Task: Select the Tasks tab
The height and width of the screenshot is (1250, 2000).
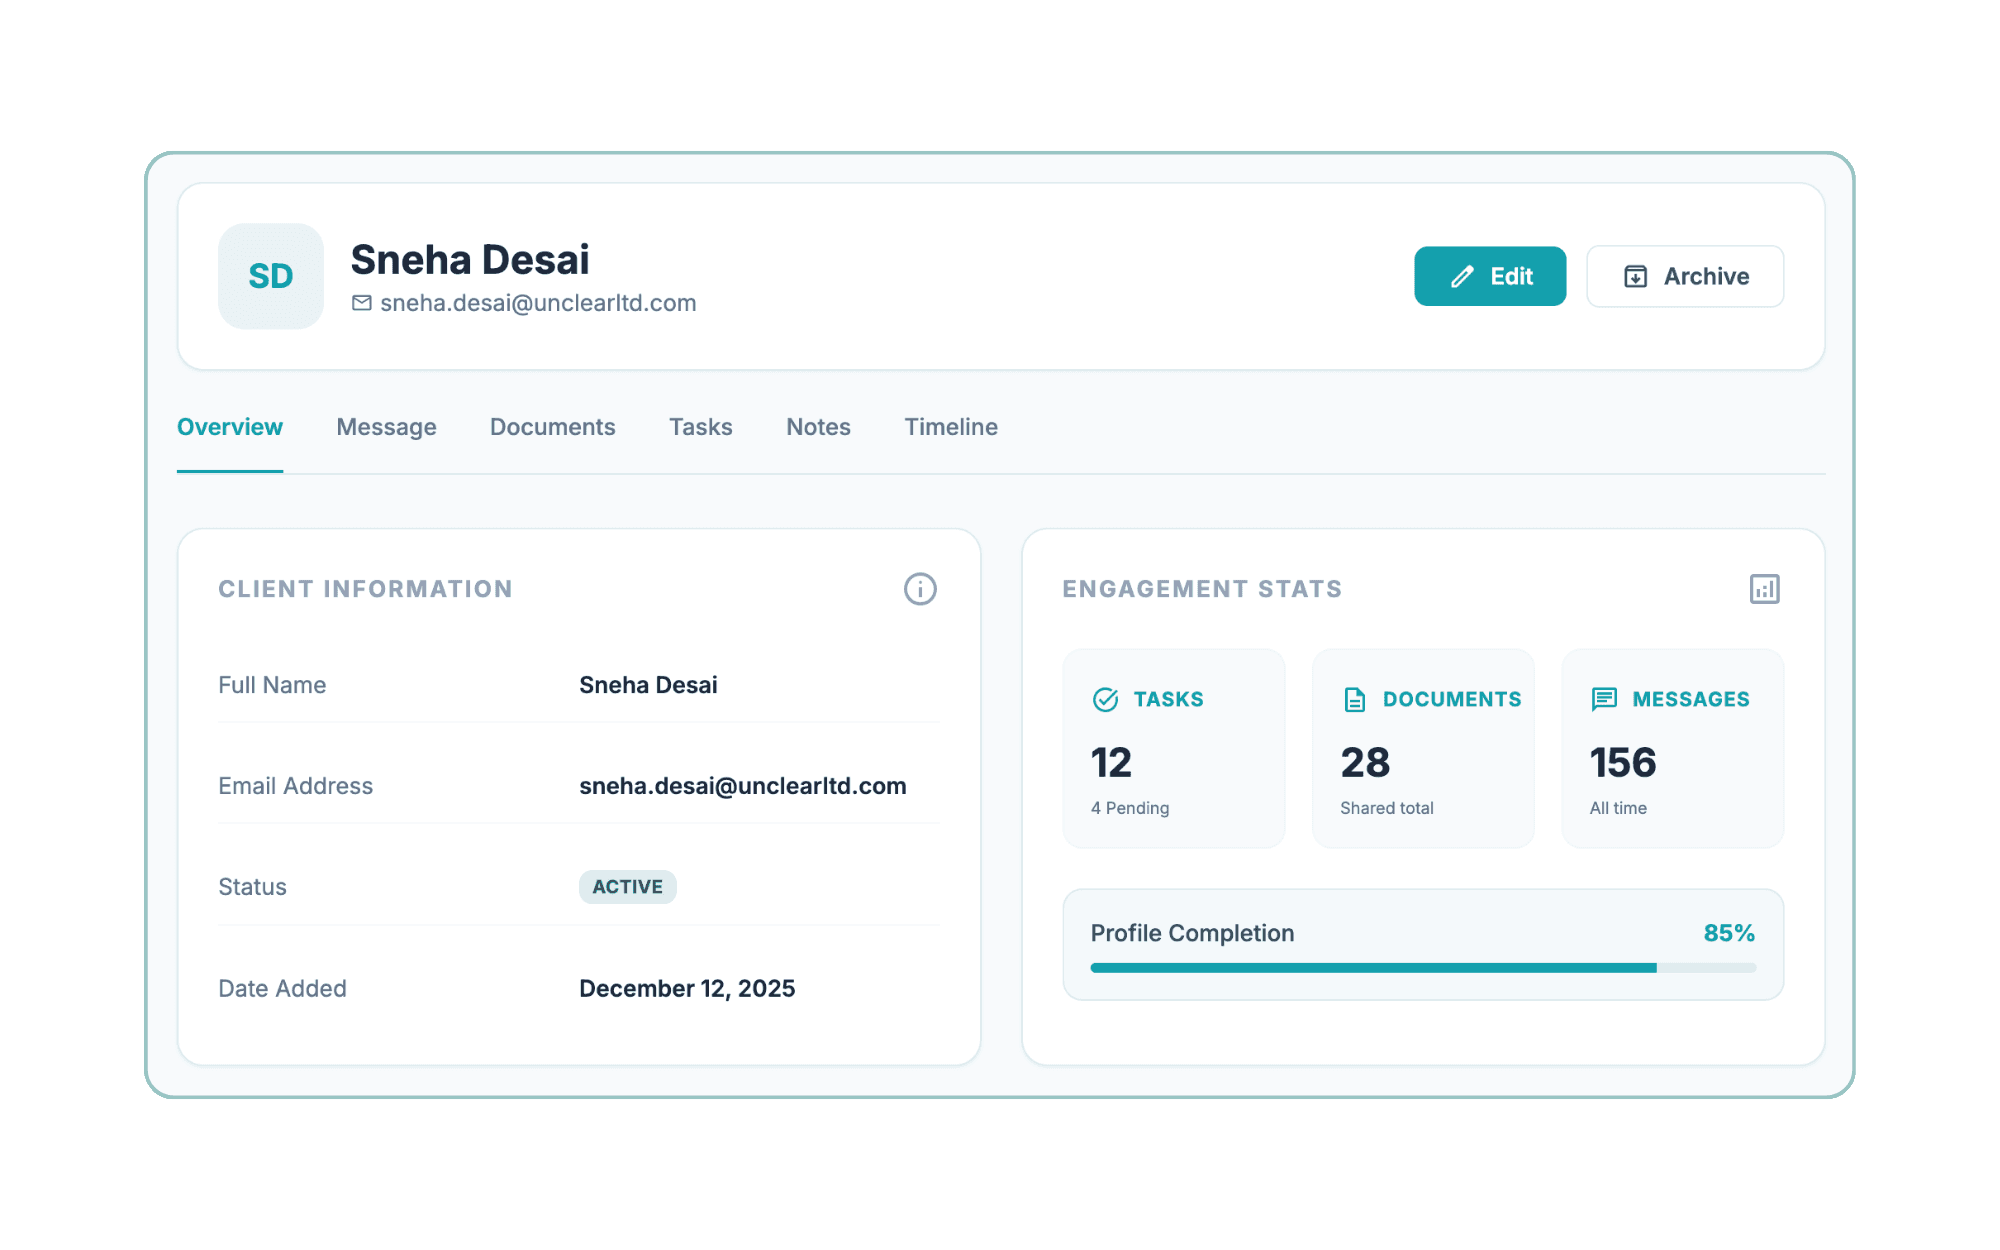Action: [x=700, y=427]
